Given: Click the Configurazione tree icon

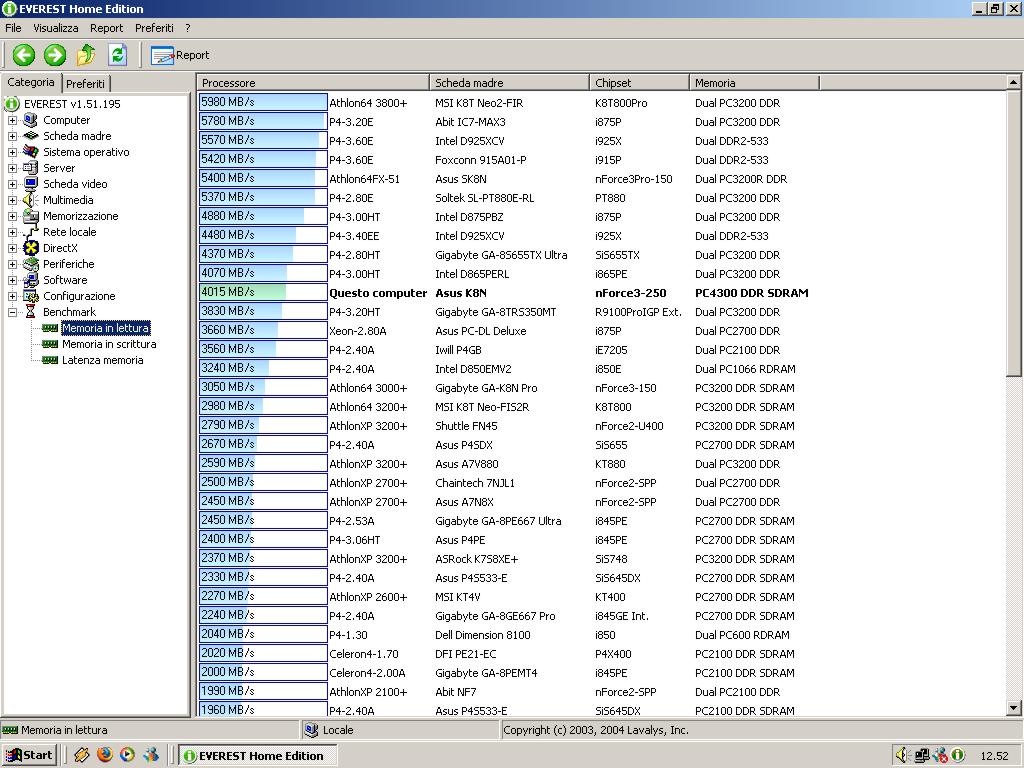Looking at the screenshot, I should (x=31, y=296).
